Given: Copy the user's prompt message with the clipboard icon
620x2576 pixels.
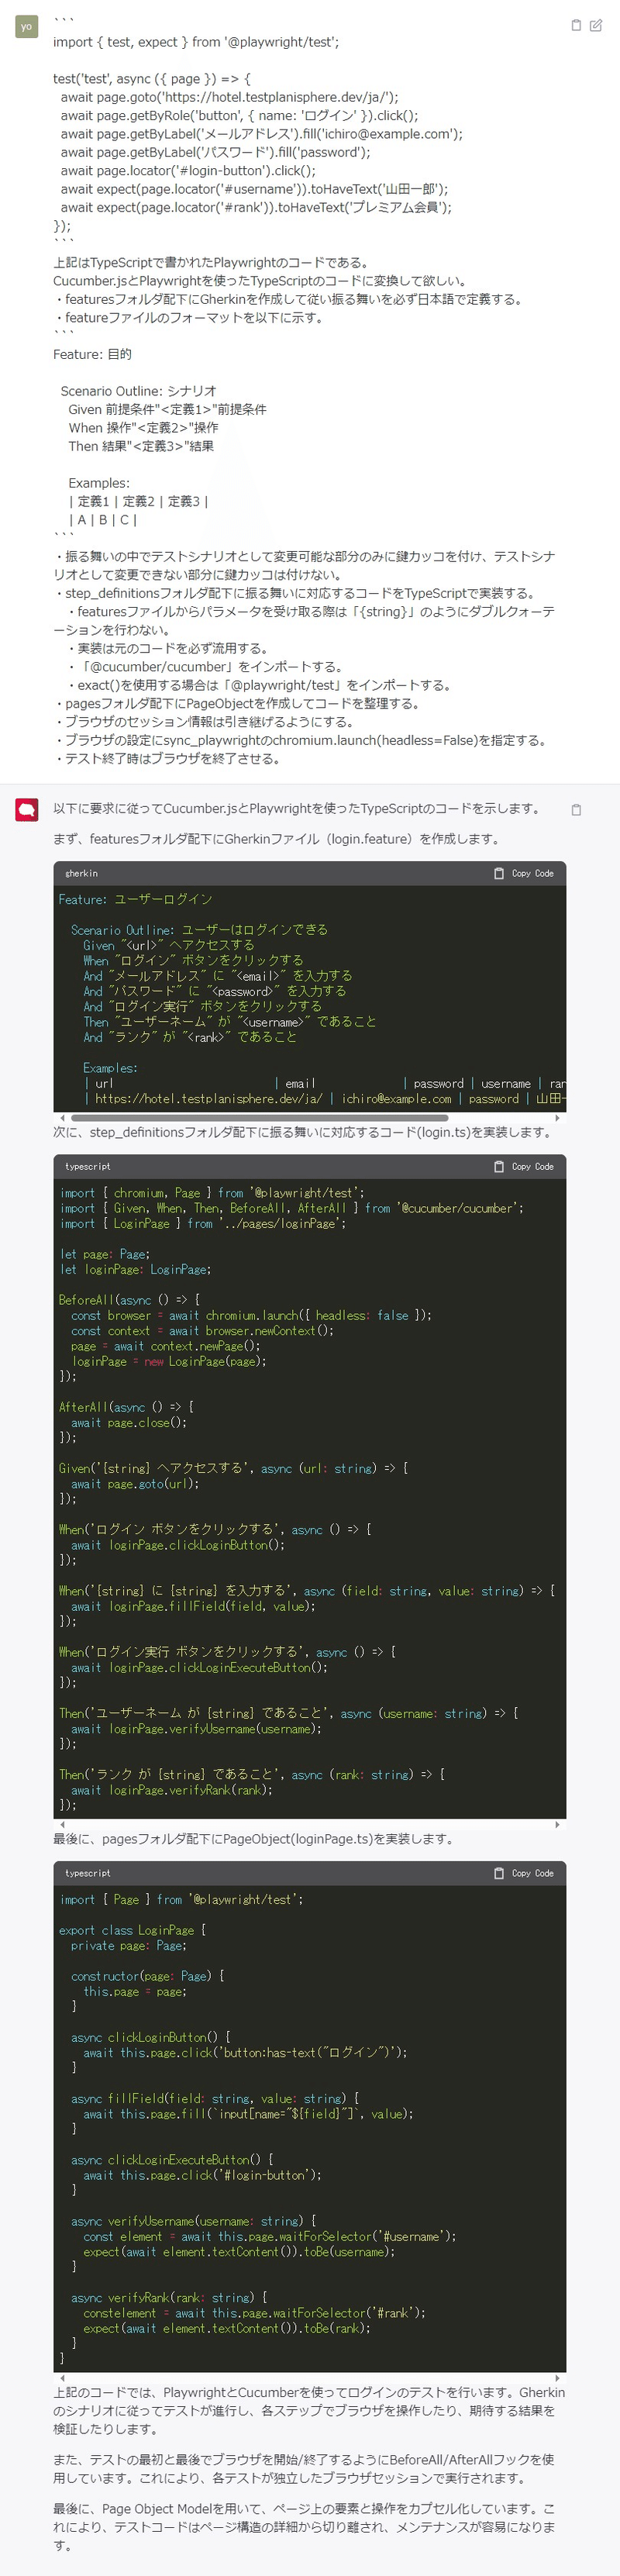Looking at the screenshot, I should pyautogui.click(x=576, y=25).
